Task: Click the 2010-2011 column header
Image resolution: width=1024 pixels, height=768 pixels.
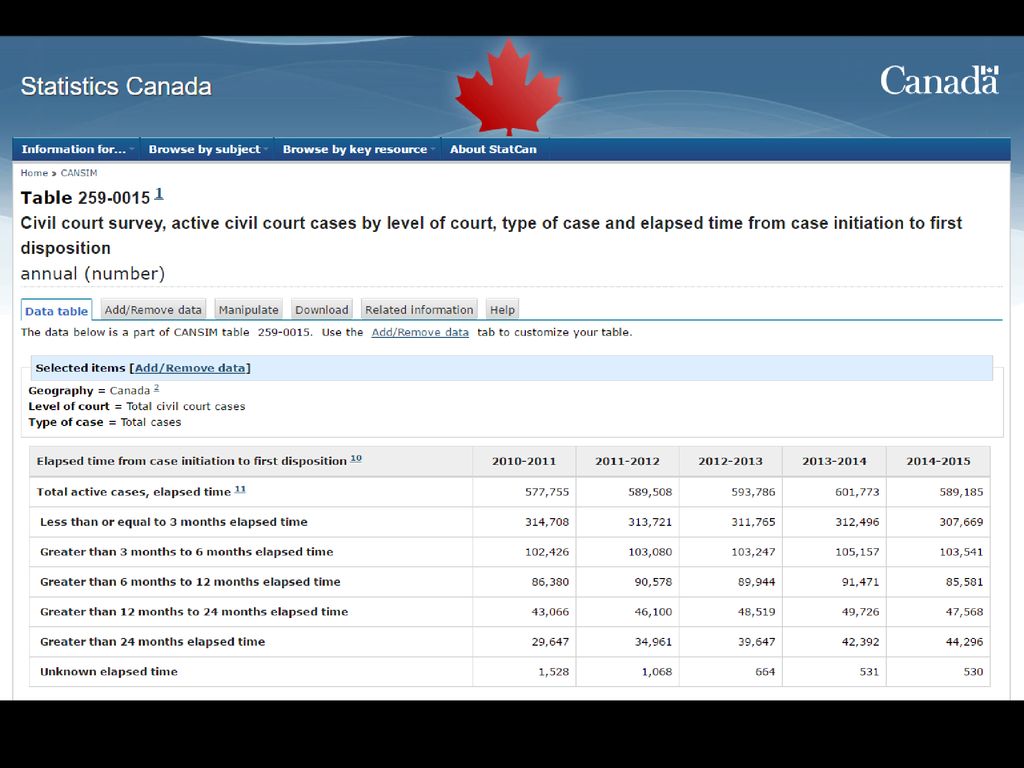Action: [x=524, y=461]
